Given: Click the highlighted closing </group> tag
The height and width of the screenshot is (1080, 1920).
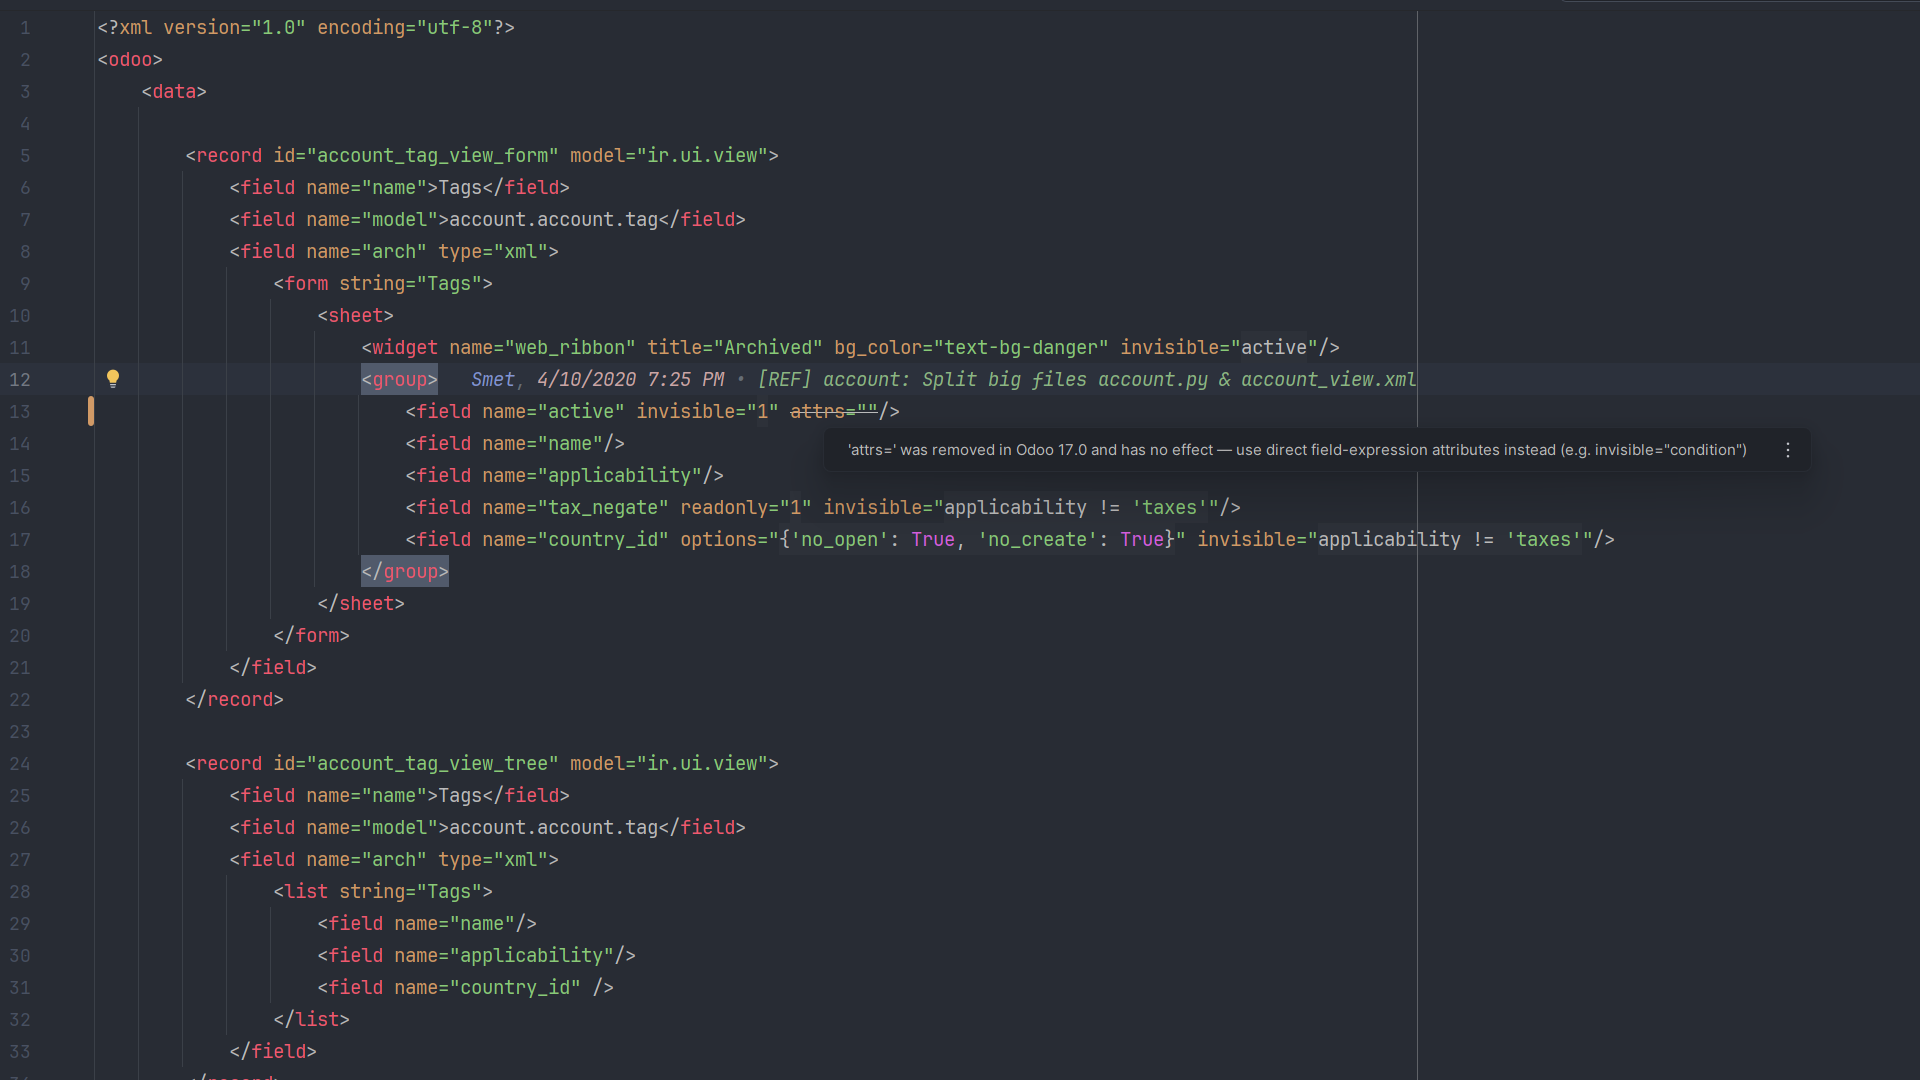Looking at the screenshot, I should (x=405, y=571).
